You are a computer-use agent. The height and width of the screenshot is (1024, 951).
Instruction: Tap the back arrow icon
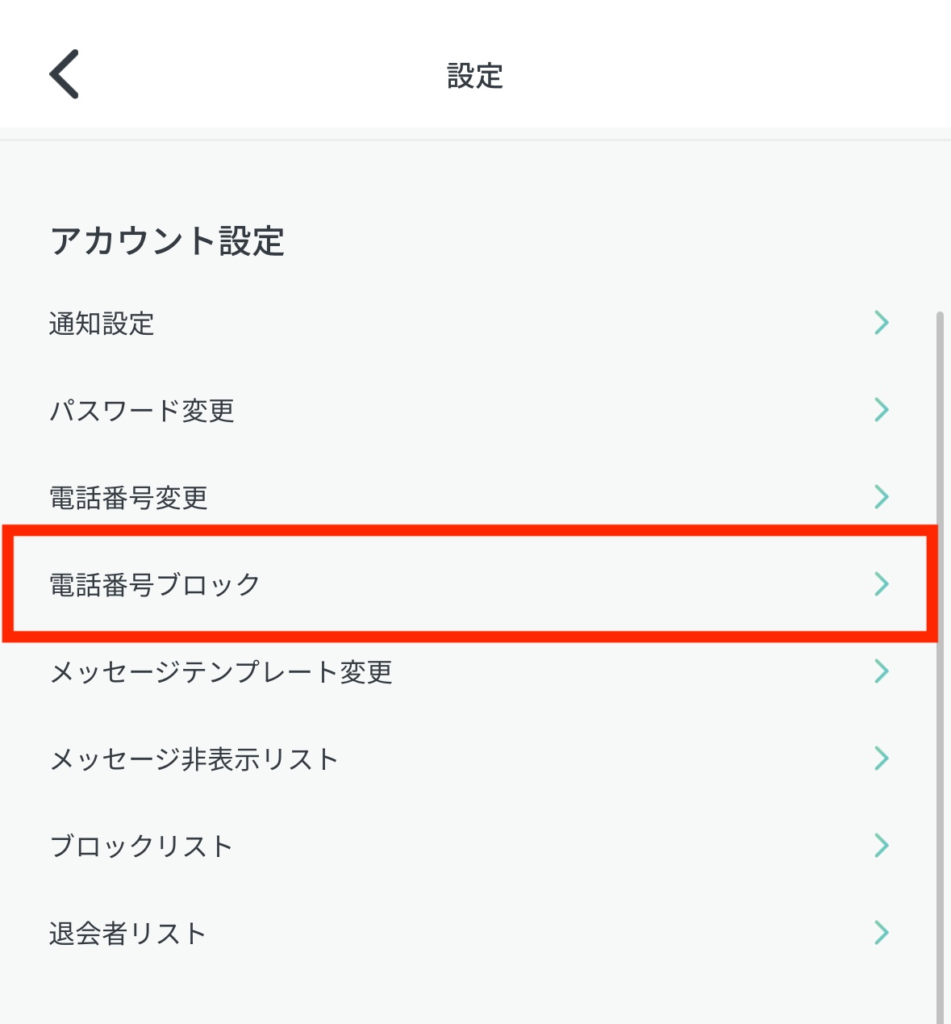[x=64, y=74]
